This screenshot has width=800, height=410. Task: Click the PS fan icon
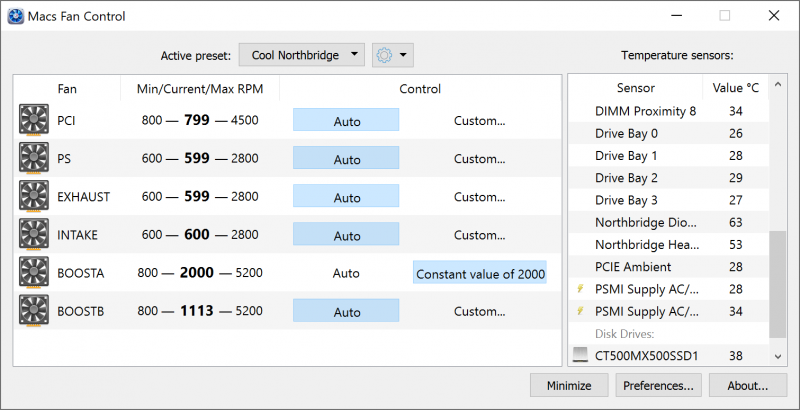click(34, 159)
